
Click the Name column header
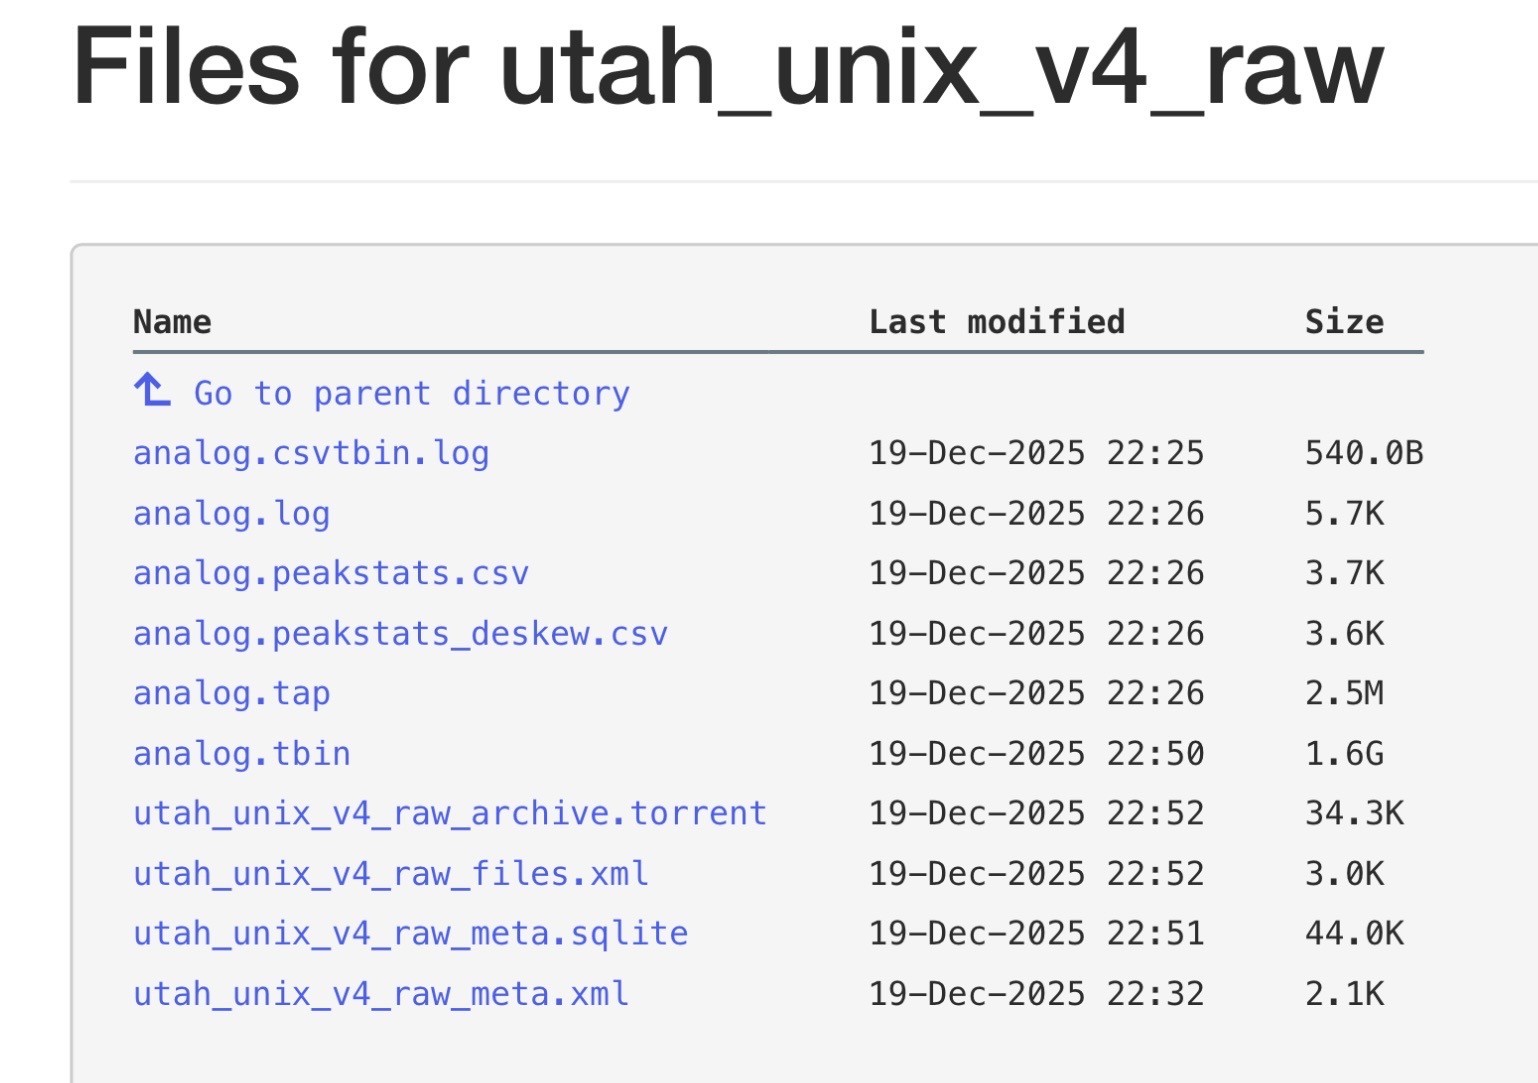pos(172,322)
